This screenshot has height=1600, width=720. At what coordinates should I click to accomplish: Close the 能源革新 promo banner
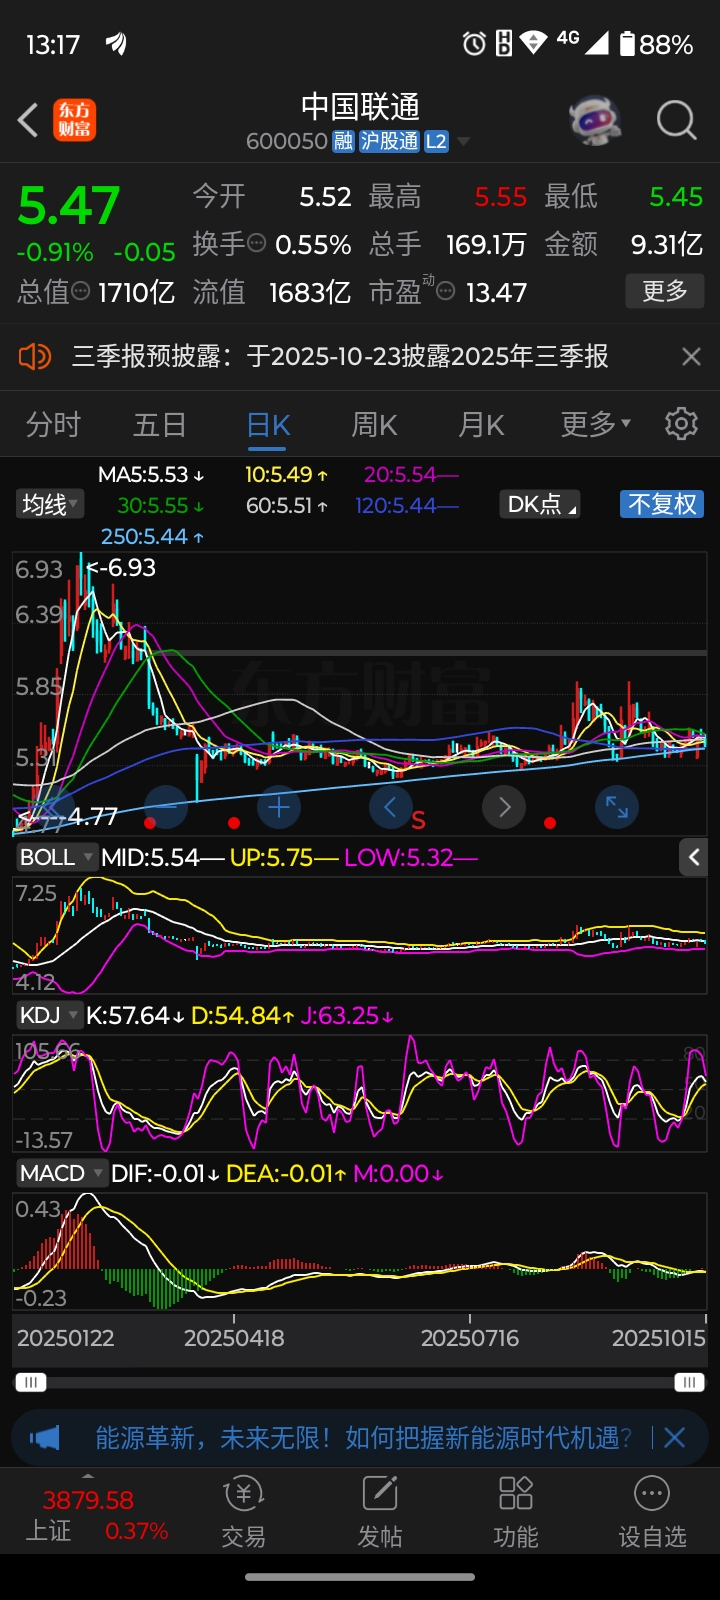point(675,1438)
